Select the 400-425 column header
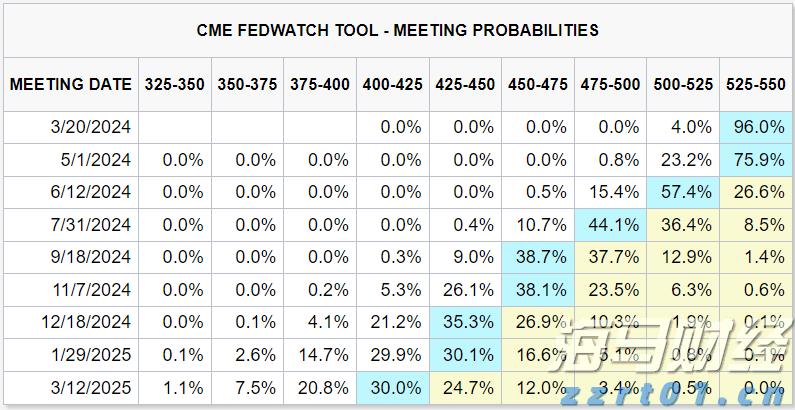This screenshot has width=795, height=410. click(x=392, y=85)
